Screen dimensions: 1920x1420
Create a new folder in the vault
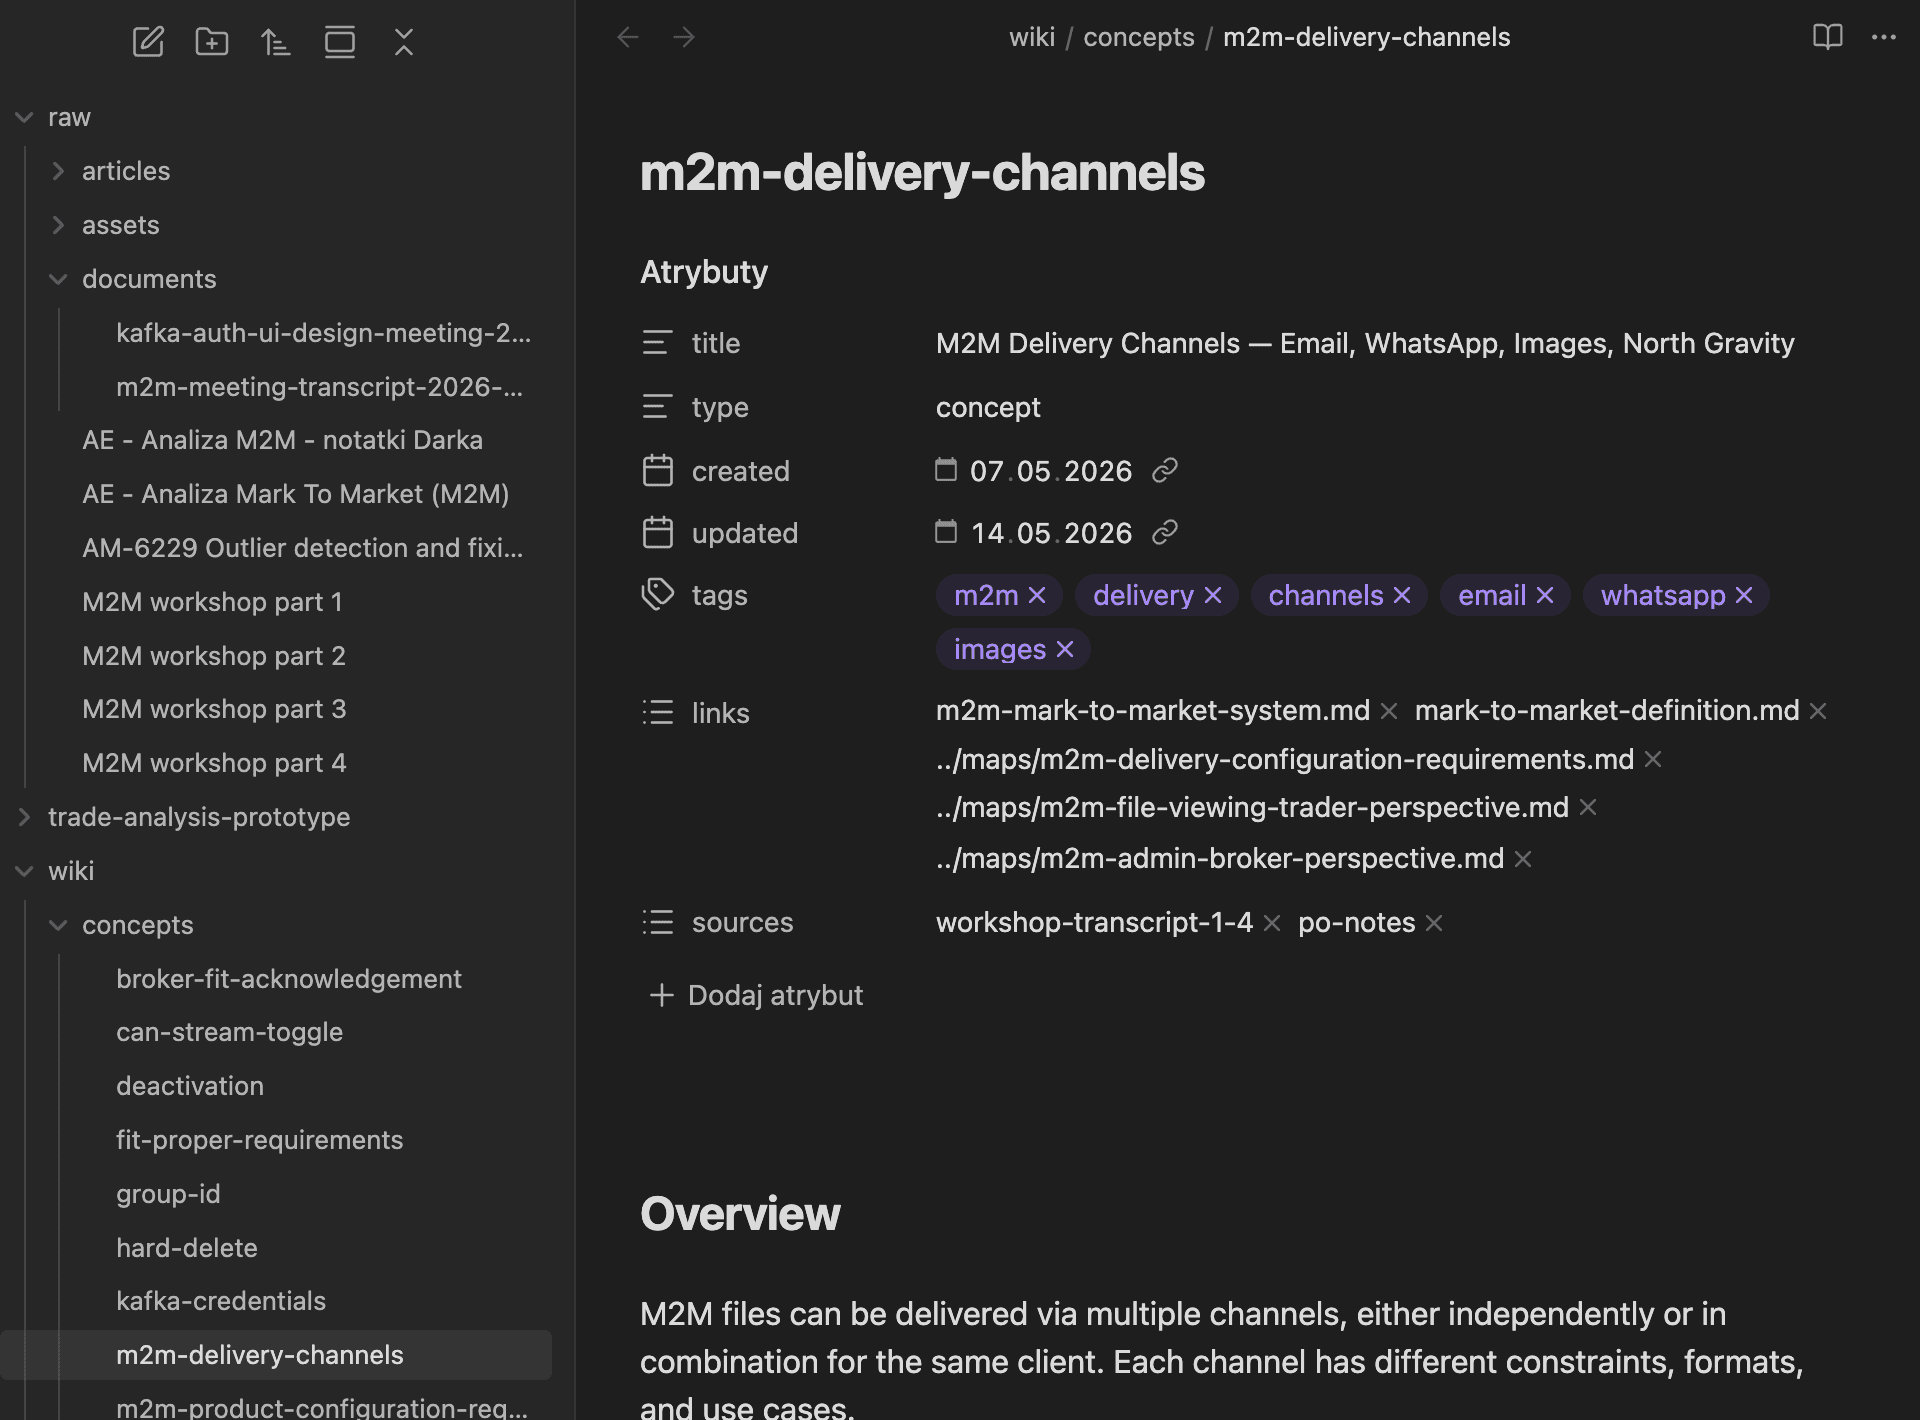(x=212, y=42)
